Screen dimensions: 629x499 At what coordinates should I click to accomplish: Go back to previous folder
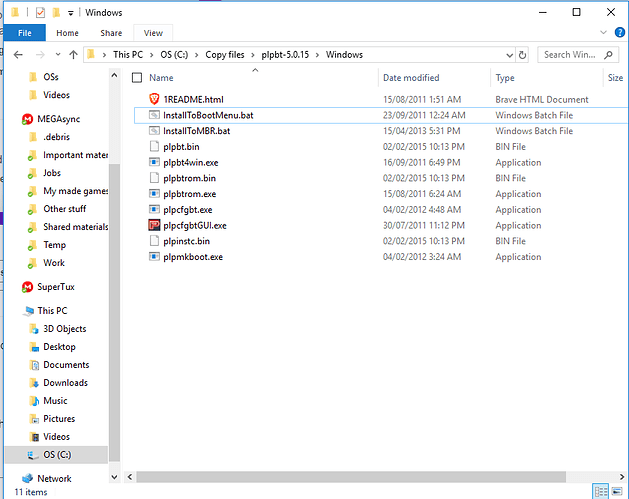(18, 55)
